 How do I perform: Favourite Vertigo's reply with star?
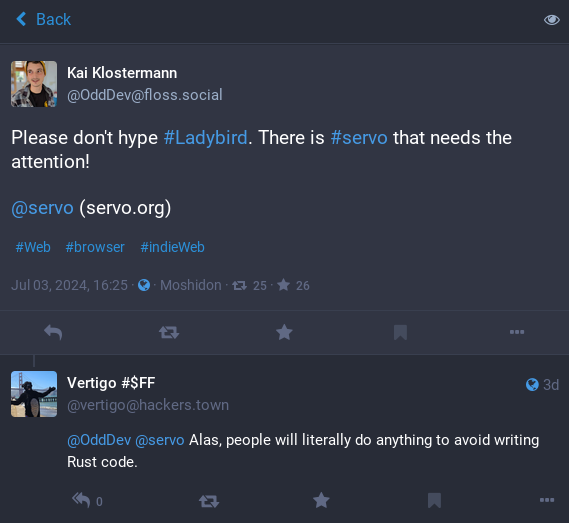pos(321,500)
